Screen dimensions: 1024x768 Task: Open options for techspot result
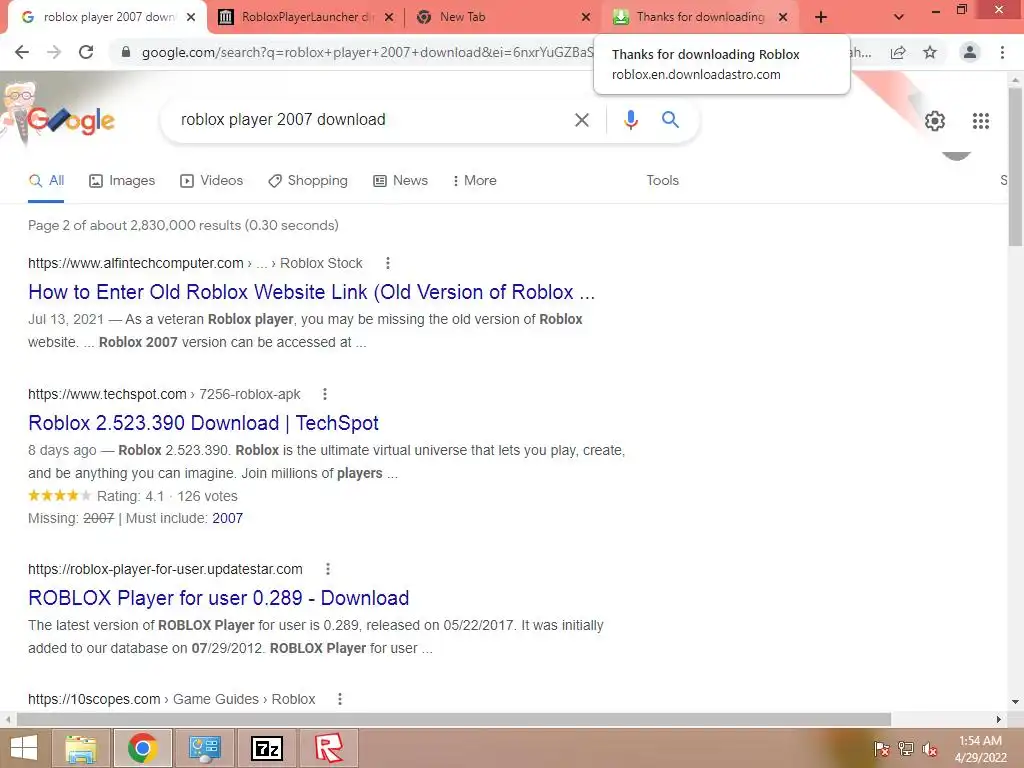[325, 394]
